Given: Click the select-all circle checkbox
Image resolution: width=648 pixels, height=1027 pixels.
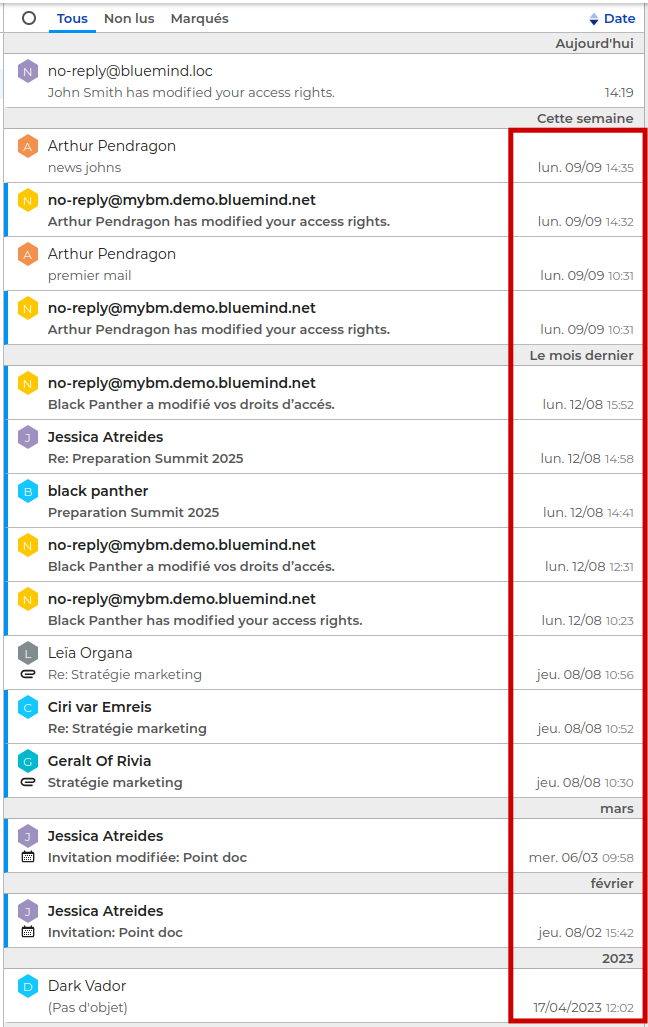Looking at the screenshot, I should coord(29,18).
